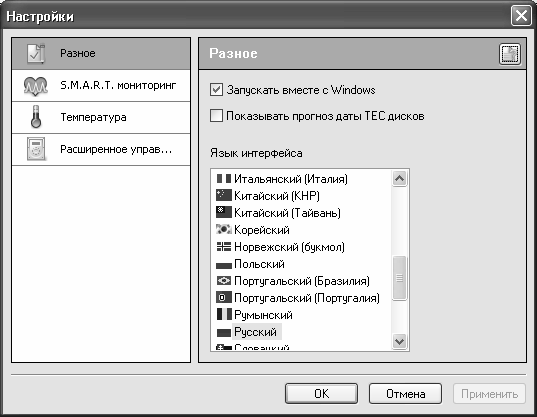
Task: Uncheck Запускать вместе с Windows
Action: click(x=216, y=90)
